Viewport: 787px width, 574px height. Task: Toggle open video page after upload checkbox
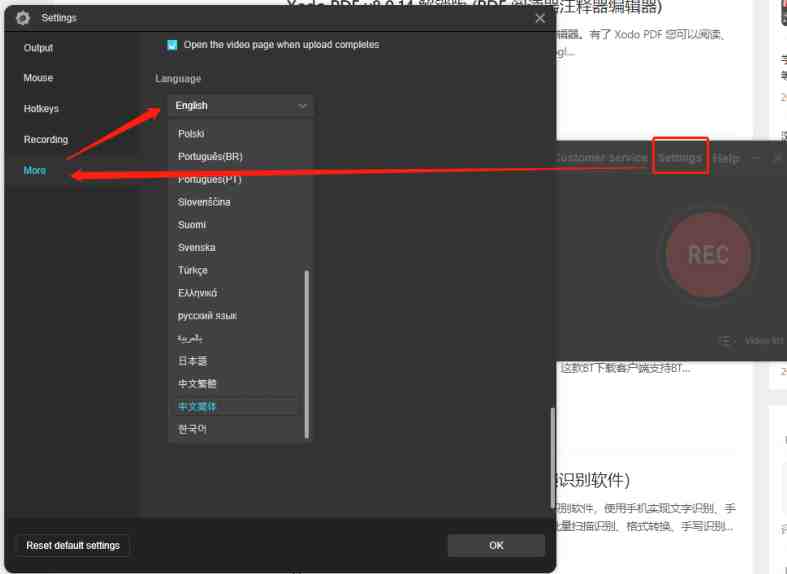tap(172, 45)
